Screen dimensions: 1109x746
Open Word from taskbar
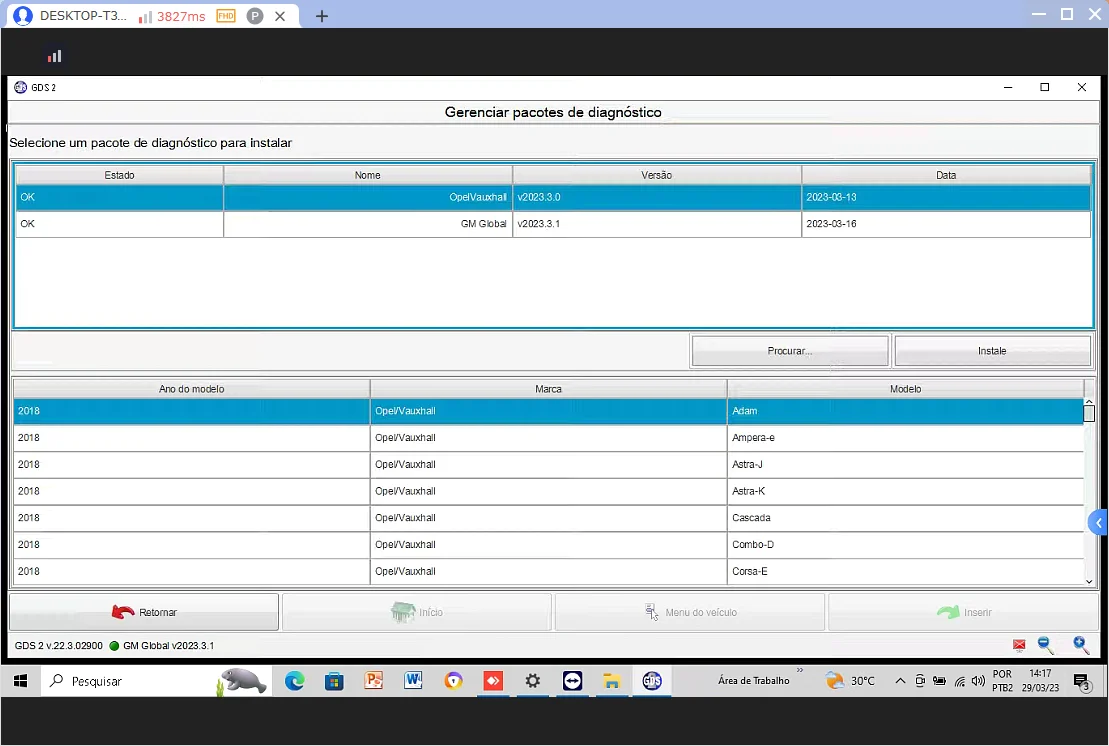413,681
